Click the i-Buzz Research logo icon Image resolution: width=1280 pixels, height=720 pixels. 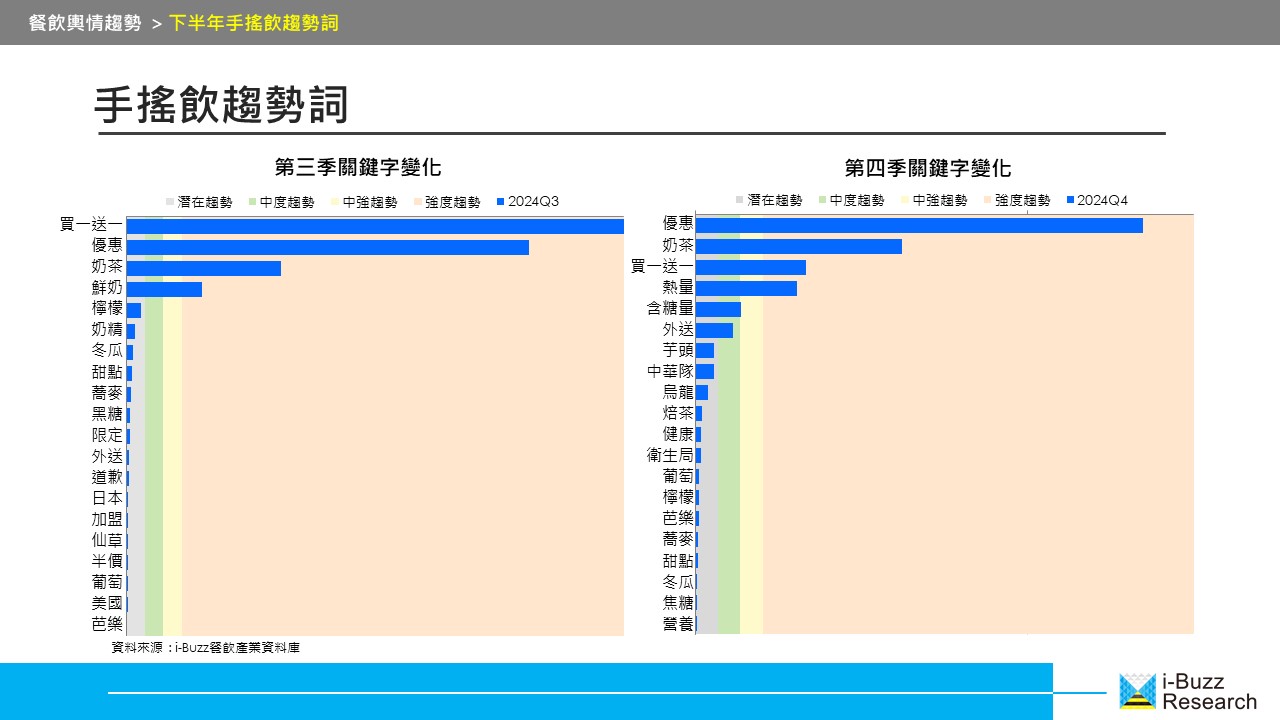click(1137, 691)
